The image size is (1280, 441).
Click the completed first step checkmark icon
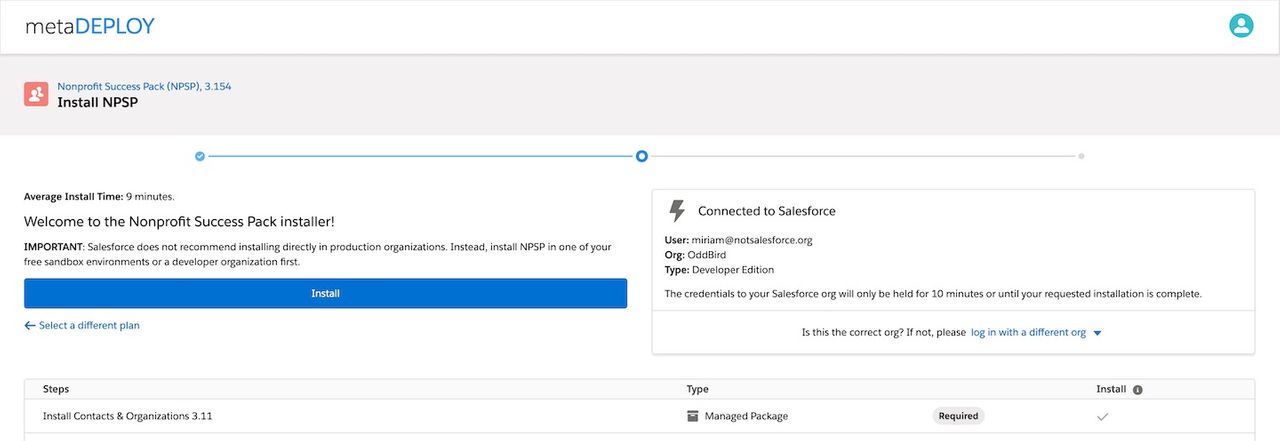coord(200,156)
